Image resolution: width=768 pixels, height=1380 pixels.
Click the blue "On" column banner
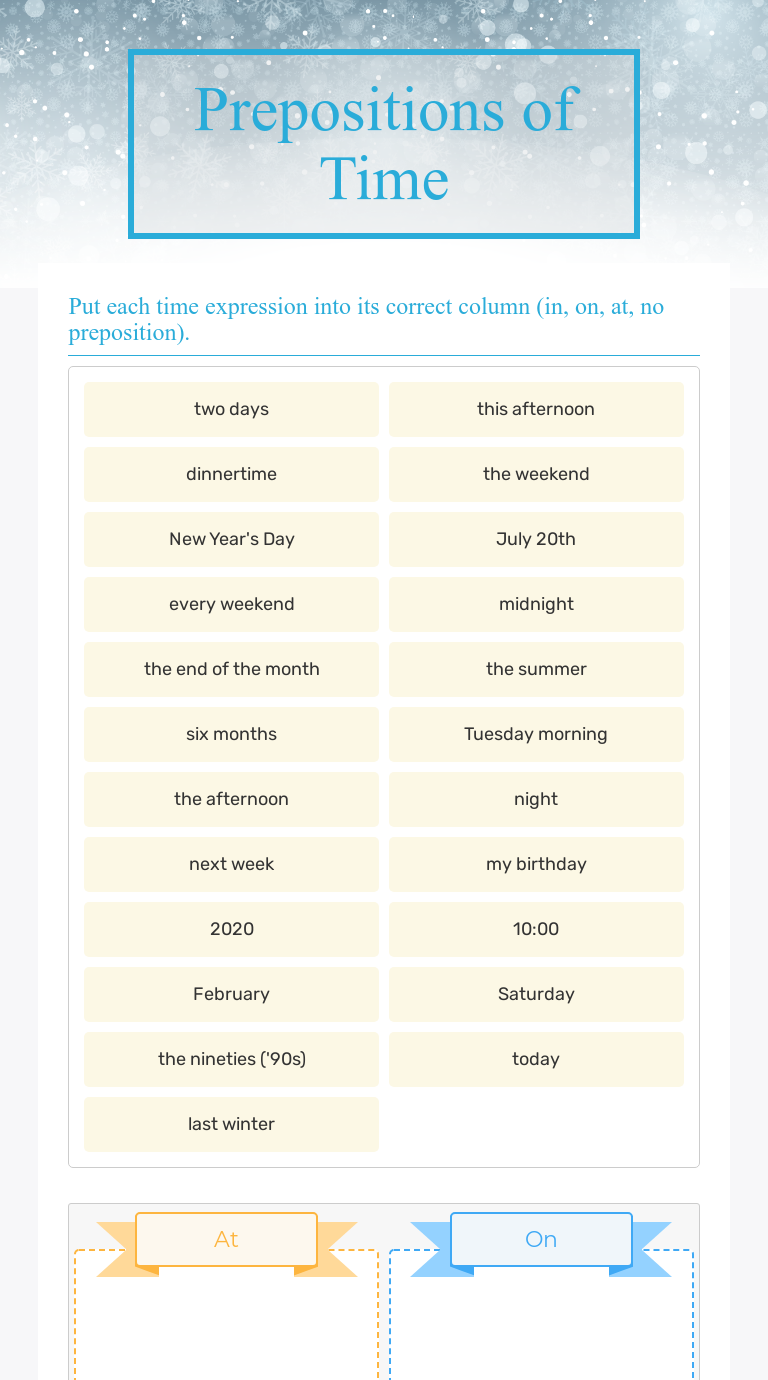click(541, 1239)
